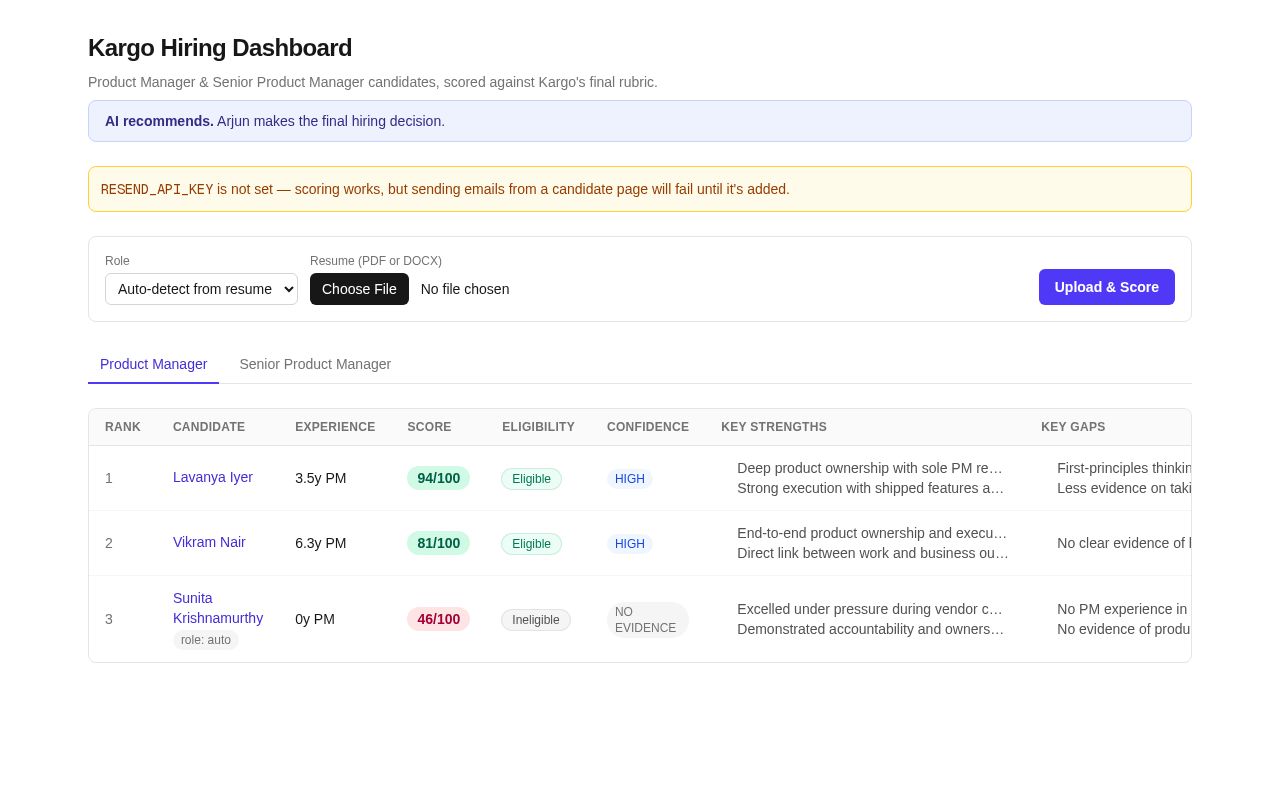Click 'No PM experience in' gap text
The width and height of the screenshot is (1280, 800).
1123,609
